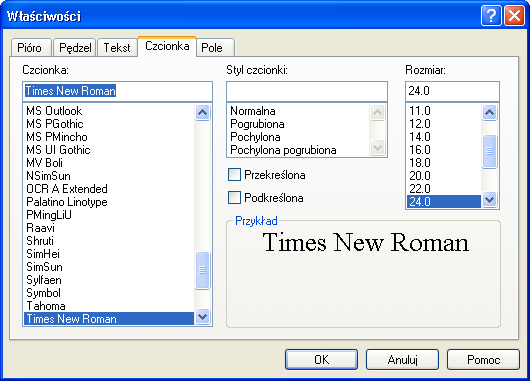Screen dimensions: 530x381
Task: Click font style list down arrow
Action: (x=378, y=148)
